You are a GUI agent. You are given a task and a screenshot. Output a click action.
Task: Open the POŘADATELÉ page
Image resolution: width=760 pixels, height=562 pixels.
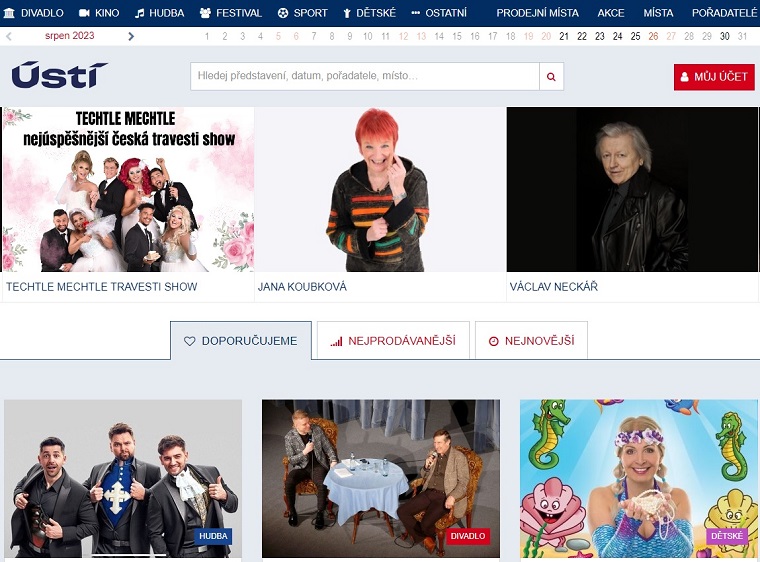click(x=724, y=13)
